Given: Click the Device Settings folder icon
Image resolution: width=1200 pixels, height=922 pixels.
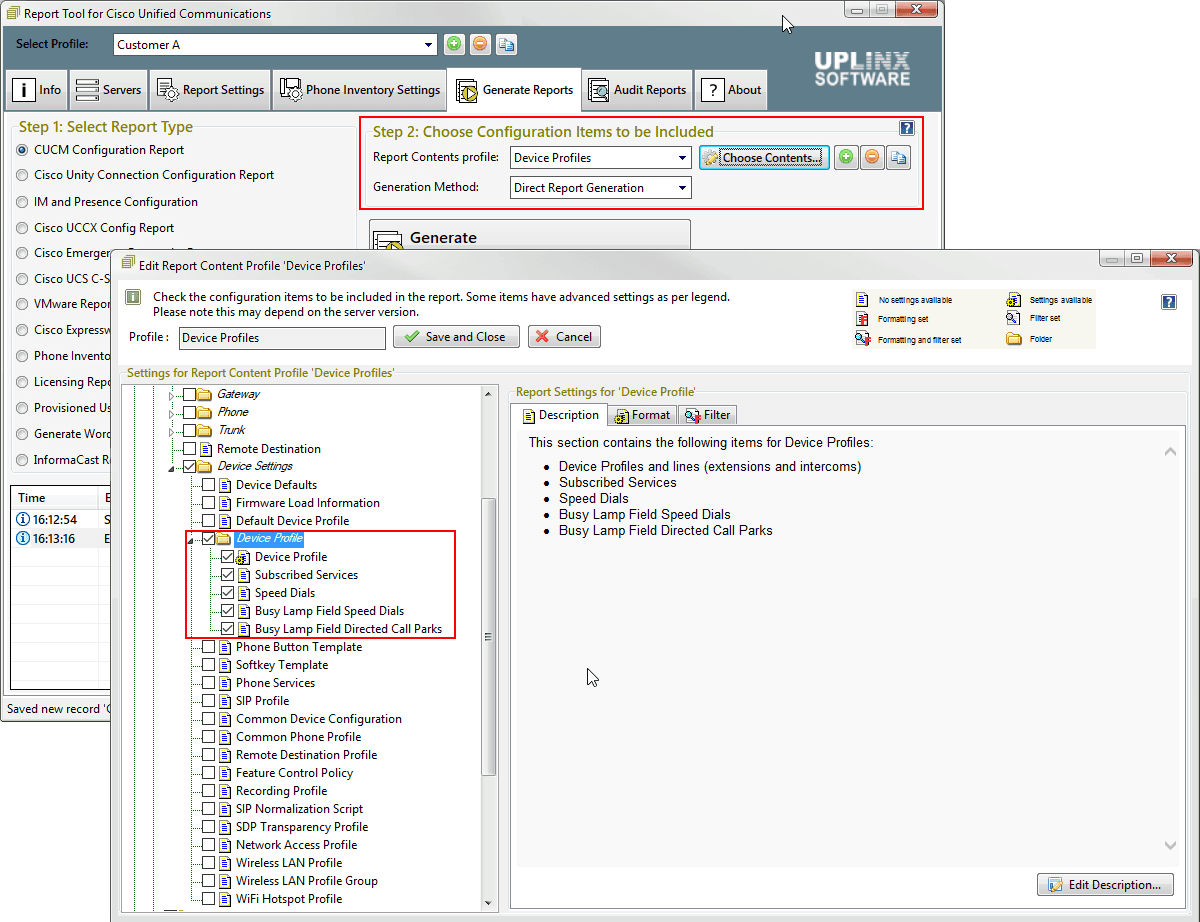Looking at the screenshot, I should (205, 466).
